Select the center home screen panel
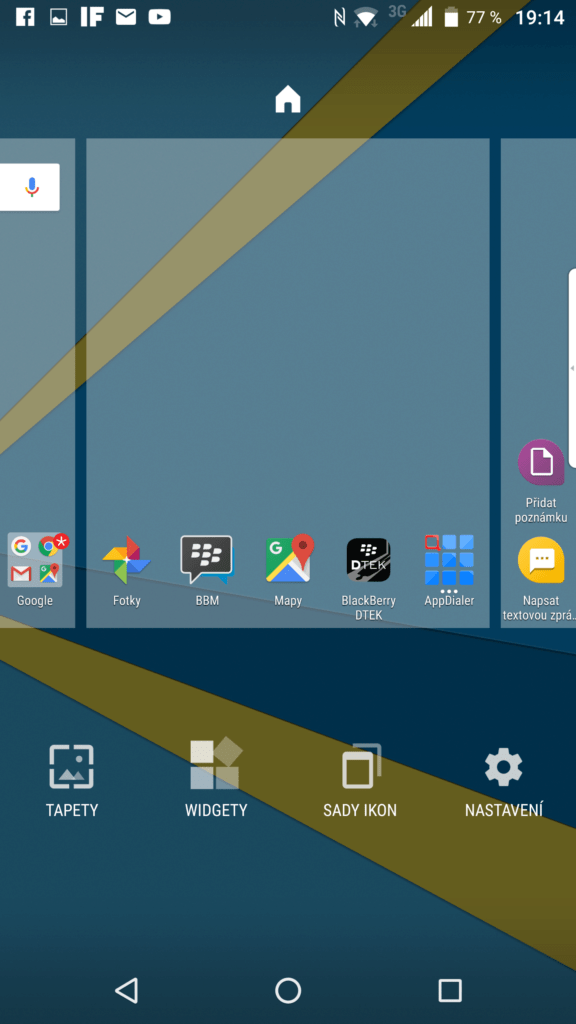Screen dimensions: 576x1024 [x=288, y=383]
